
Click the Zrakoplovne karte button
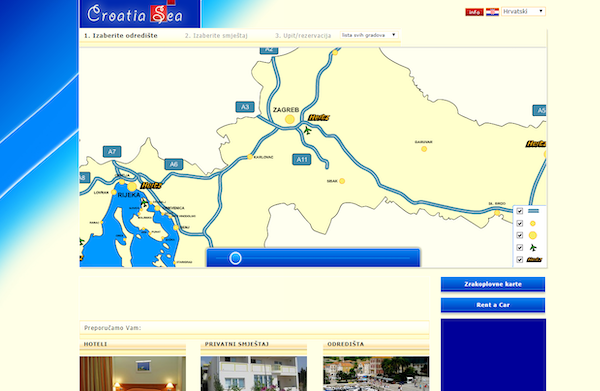(493, 284)
